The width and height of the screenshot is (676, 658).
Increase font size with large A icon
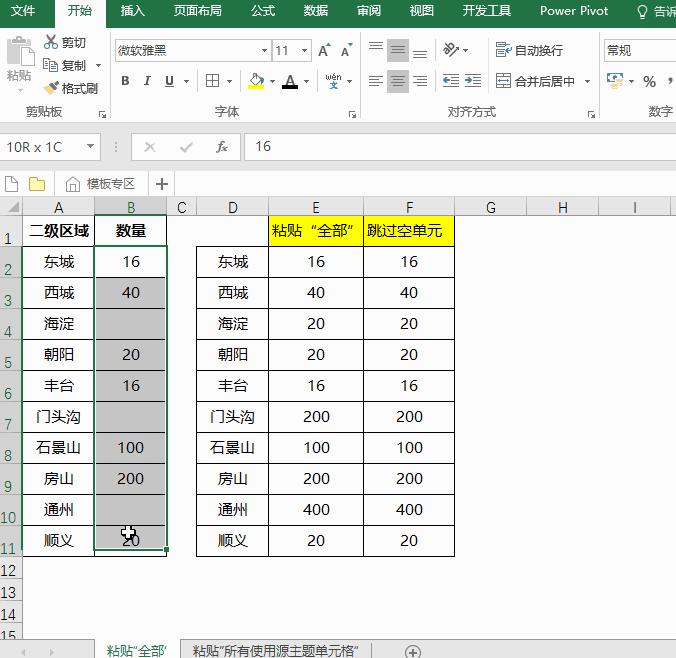324,50
